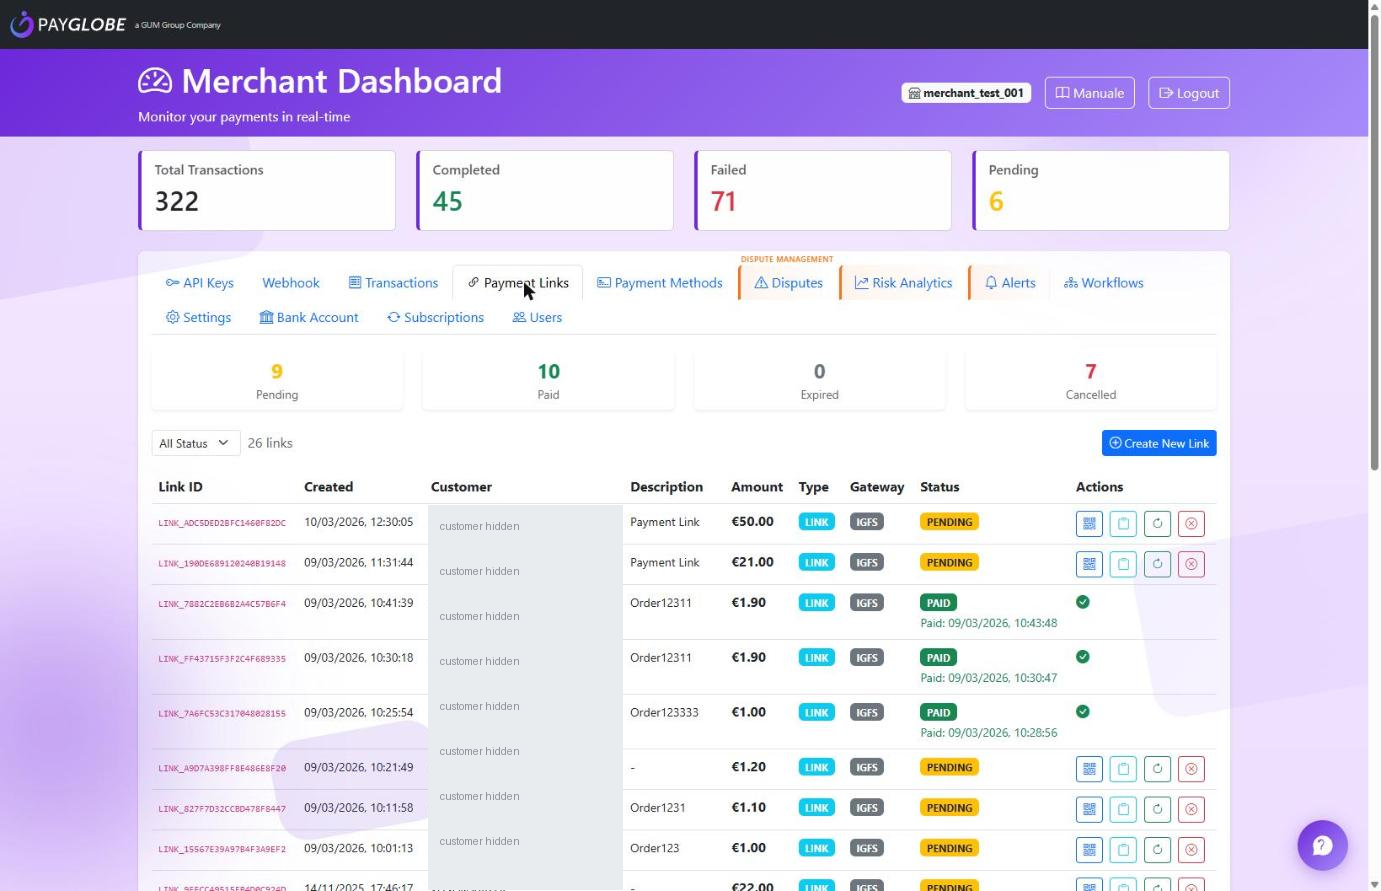Screen dimensions: 1381x891
Task: Show QR code for the €1.20 link
Action: coord(1089,769)
